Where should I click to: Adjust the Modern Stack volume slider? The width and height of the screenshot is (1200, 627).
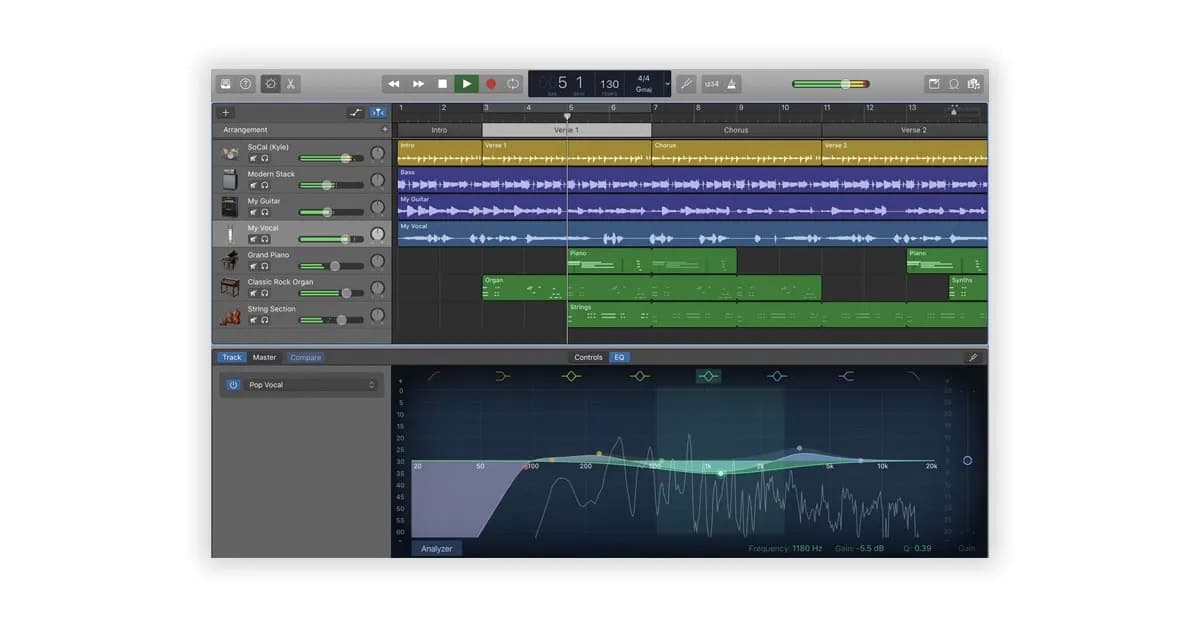[x=326, y=184]
